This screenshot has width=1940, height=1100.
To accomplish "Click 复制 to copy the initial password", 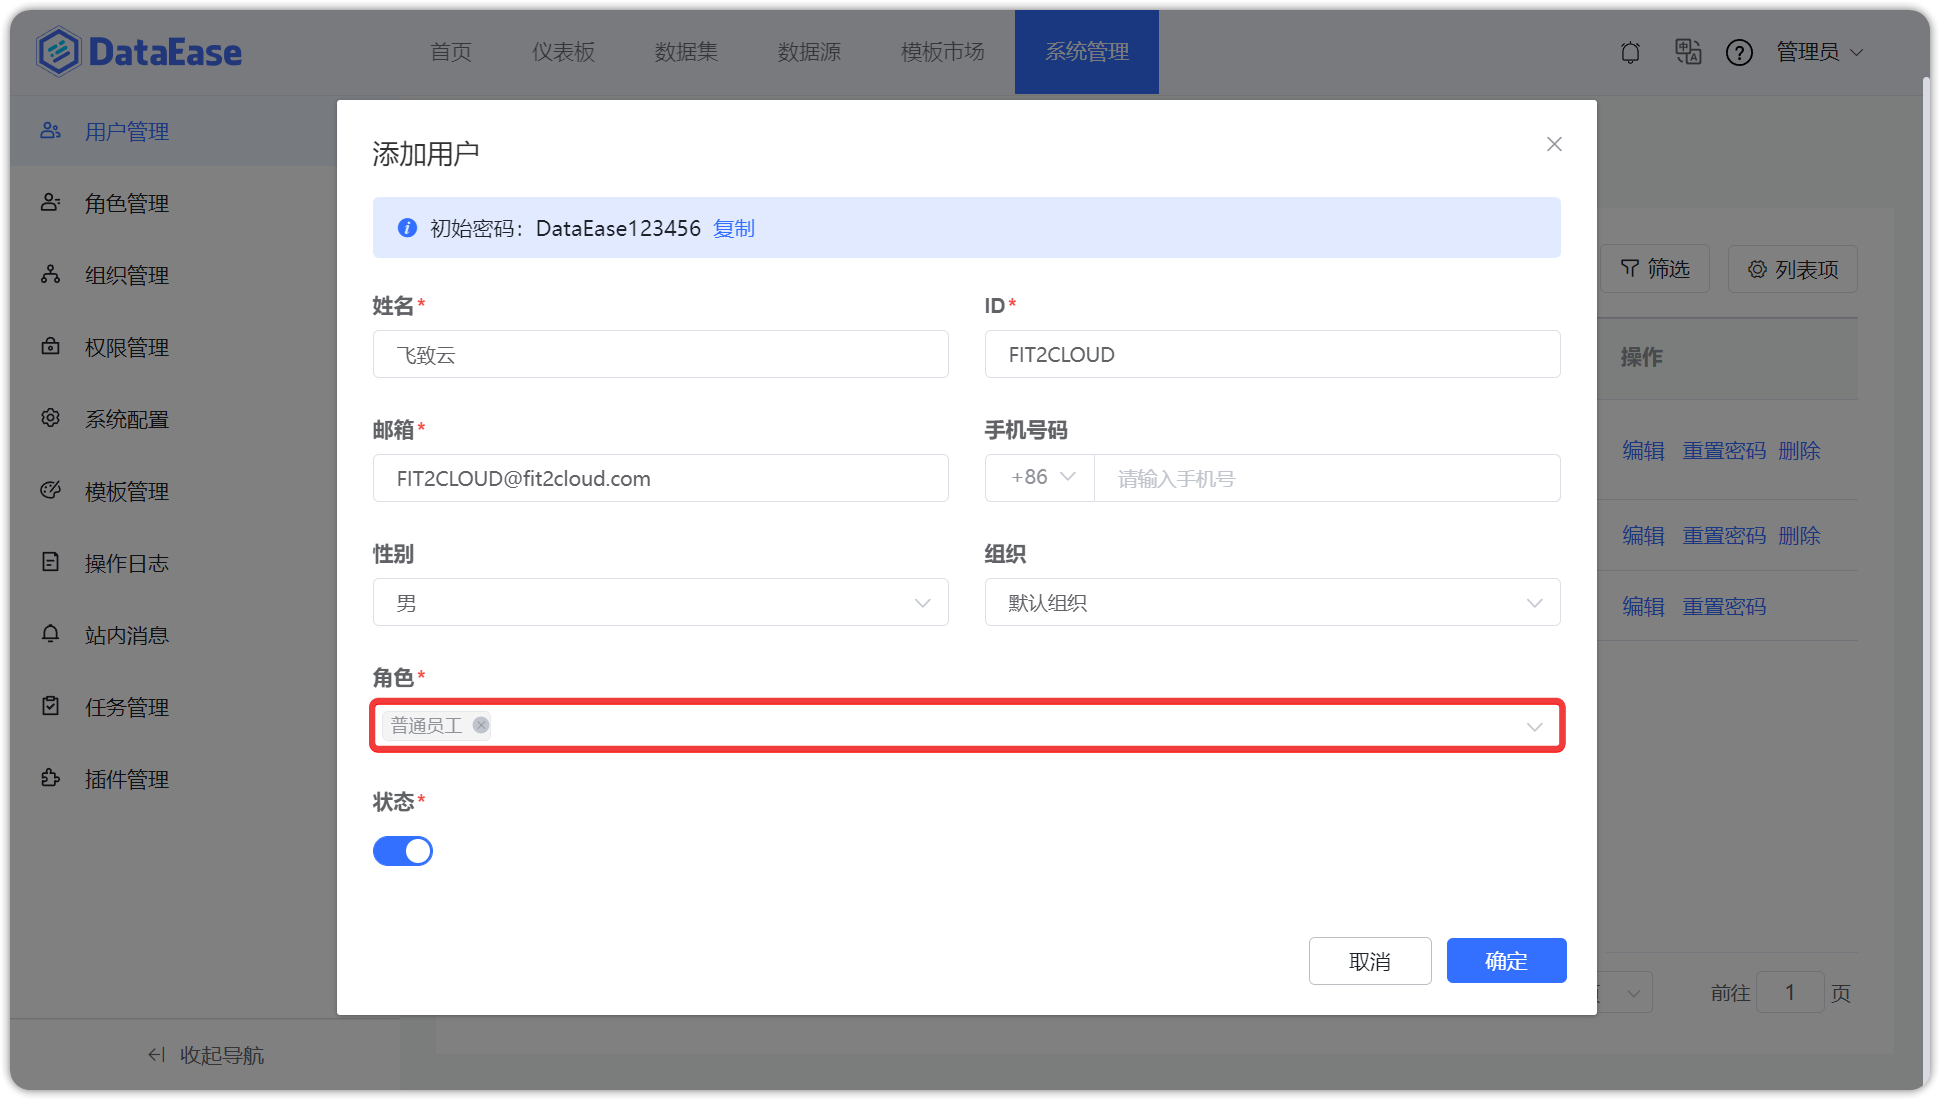I will [734, 228].
